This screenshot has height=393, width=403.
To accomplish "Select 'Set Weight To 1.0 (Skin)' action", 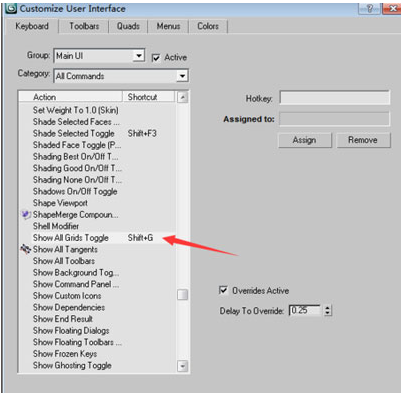I will click(76, 110).
